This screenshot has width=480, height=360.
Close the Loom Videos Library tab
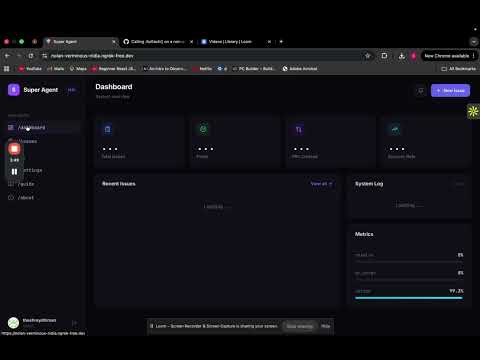pyautogui.click(x=269, y=42)
